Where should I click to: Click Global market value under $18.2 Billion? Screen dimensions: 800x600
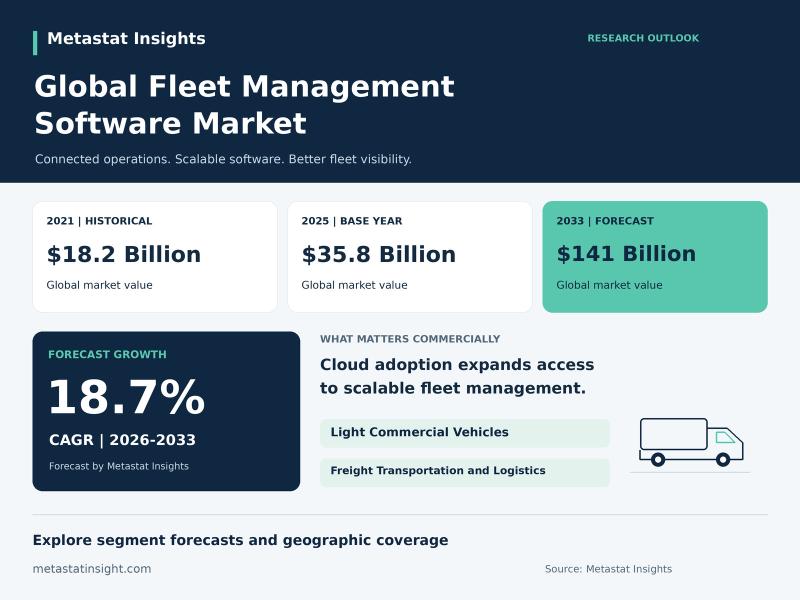tap(99, 285)
